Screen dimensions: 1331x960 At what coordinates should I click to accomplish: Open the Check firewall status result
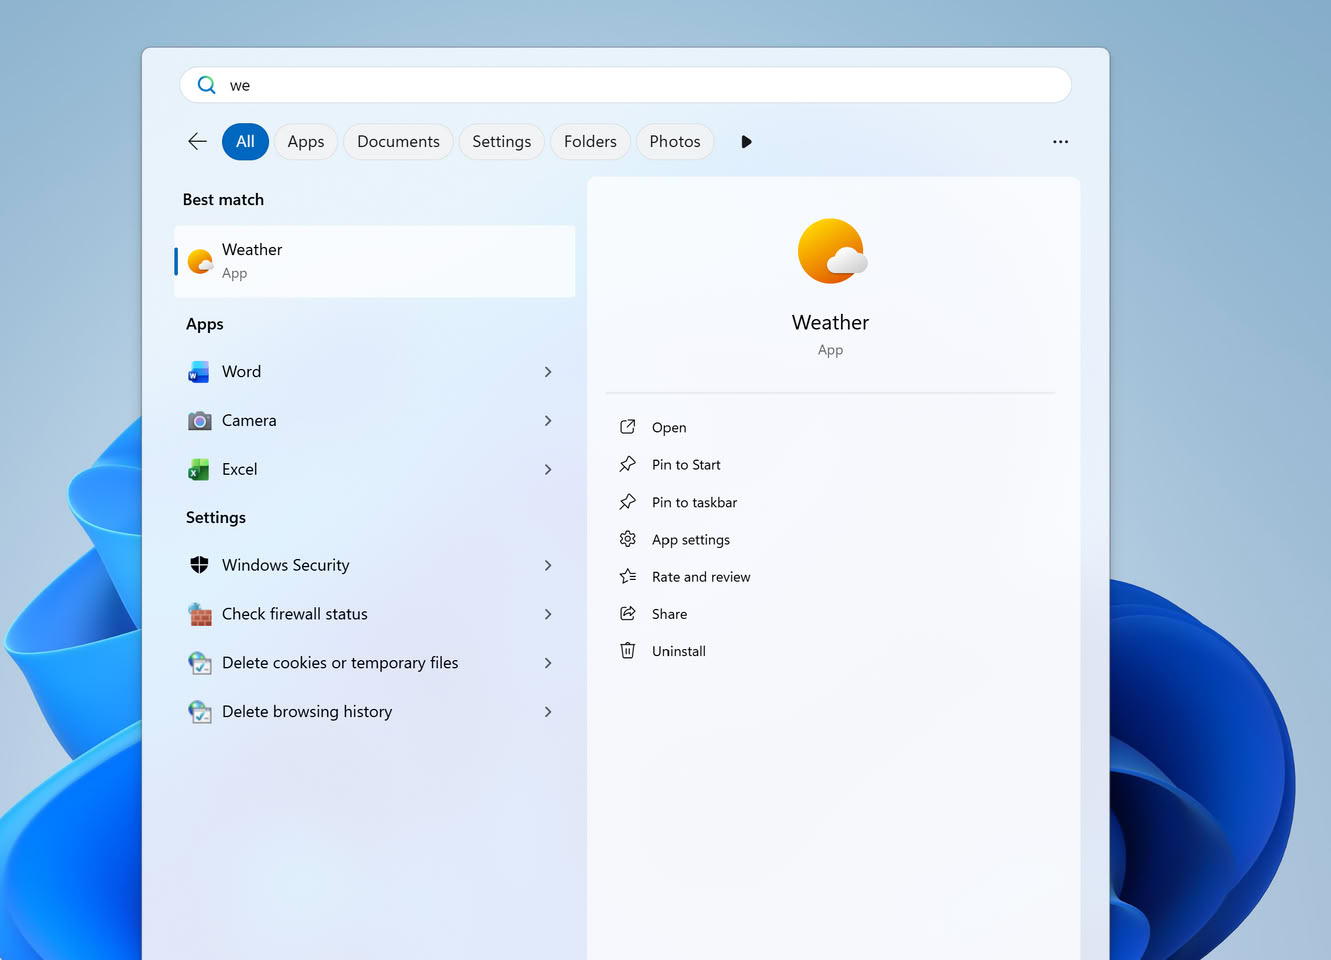point(375,614)
